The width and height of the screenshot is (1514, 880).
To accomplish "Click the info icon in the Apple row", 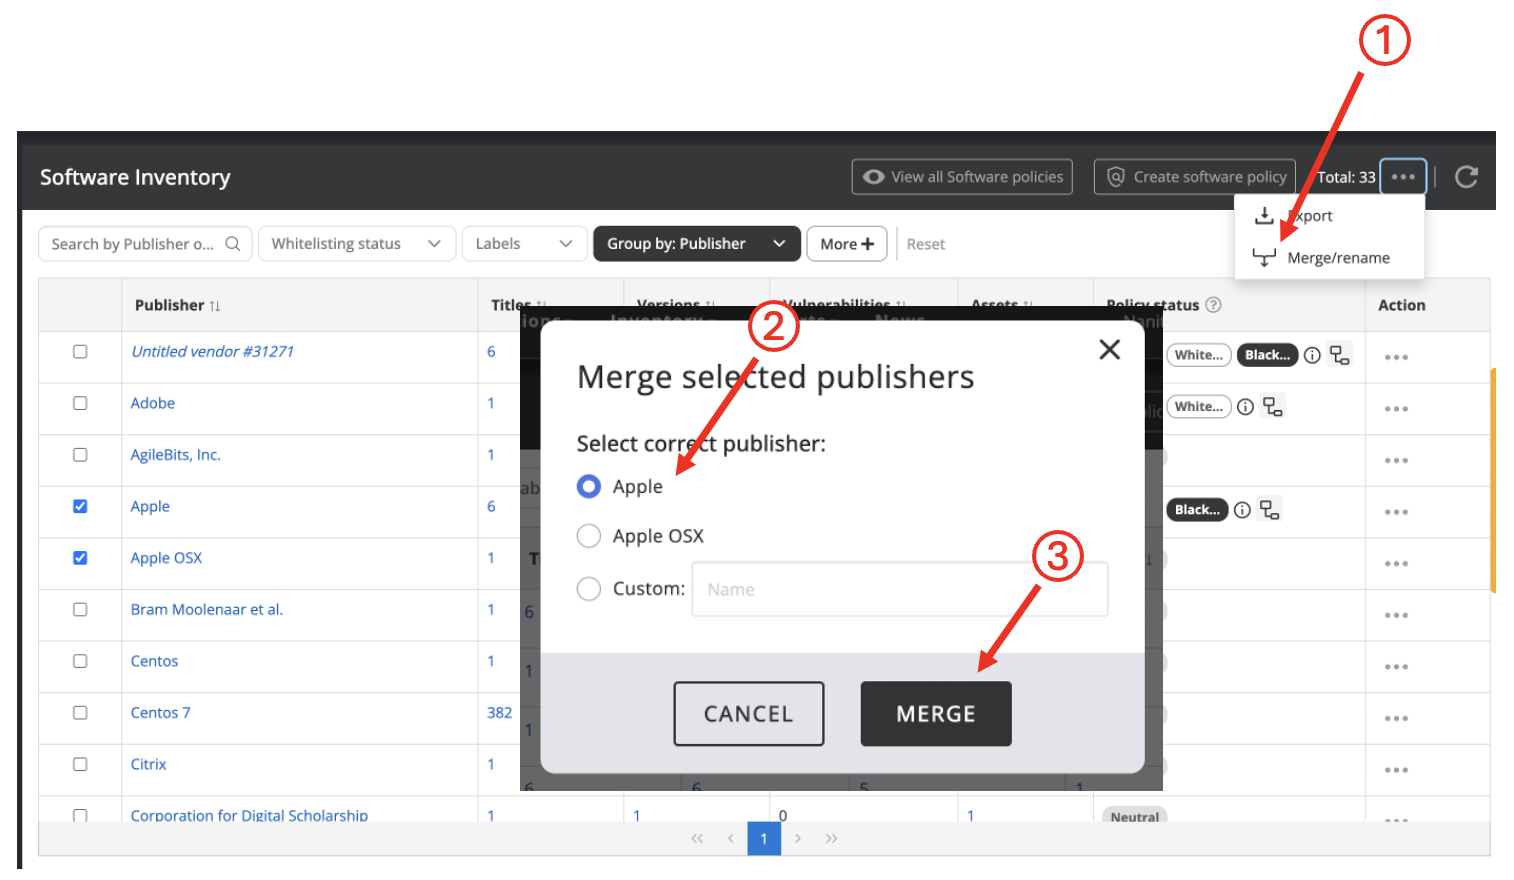I will pyautogui.click(x=1242, y=510).
